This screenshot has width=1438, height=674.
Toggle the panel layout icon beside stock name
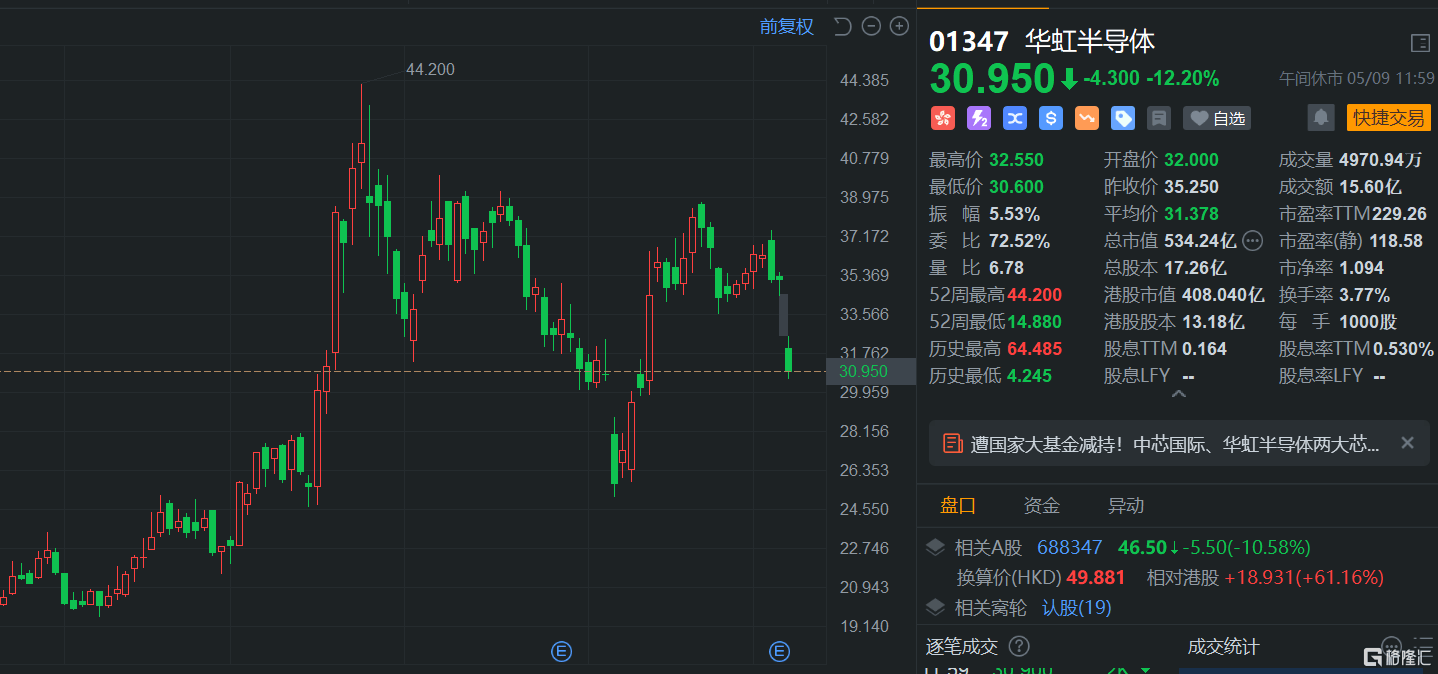pos(1419,43)
